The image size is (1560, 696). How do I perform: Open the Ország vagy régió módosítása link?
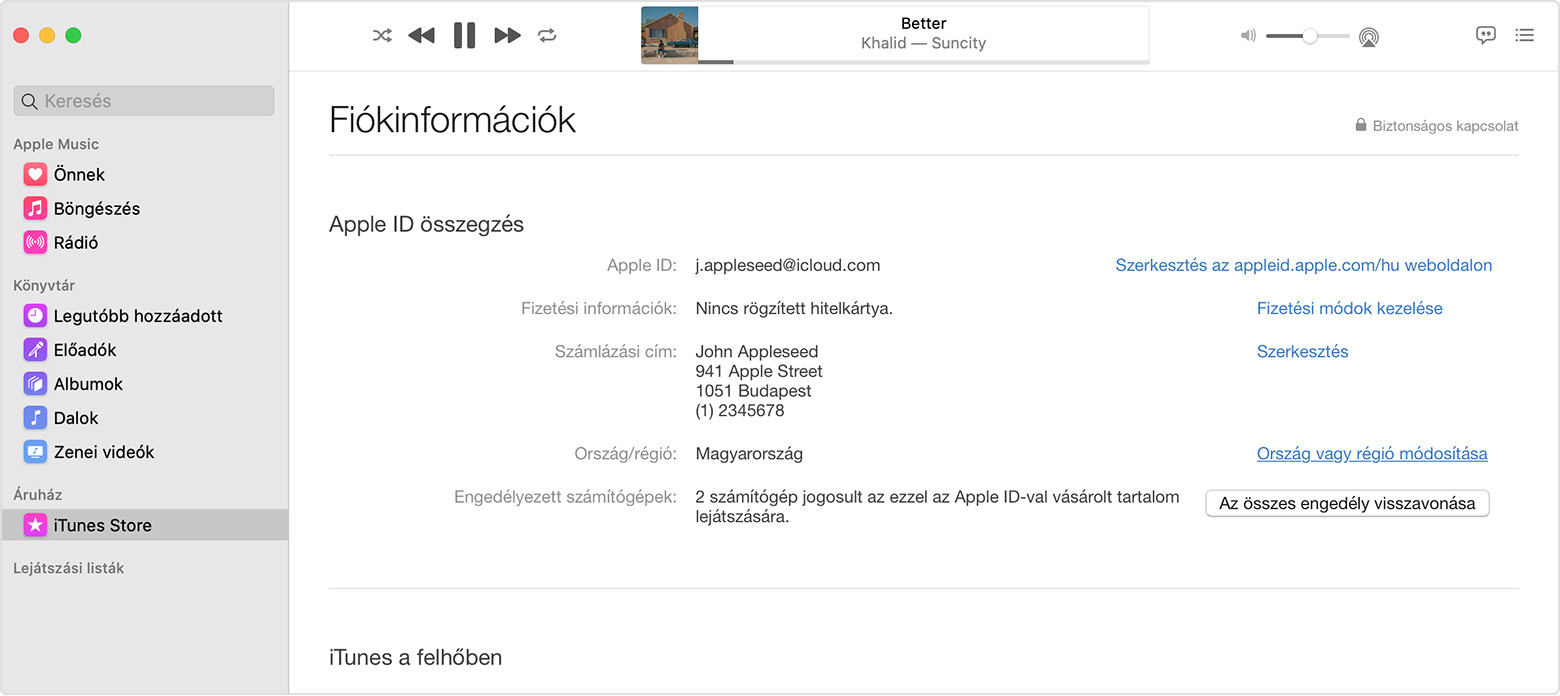click(1371, 453)
